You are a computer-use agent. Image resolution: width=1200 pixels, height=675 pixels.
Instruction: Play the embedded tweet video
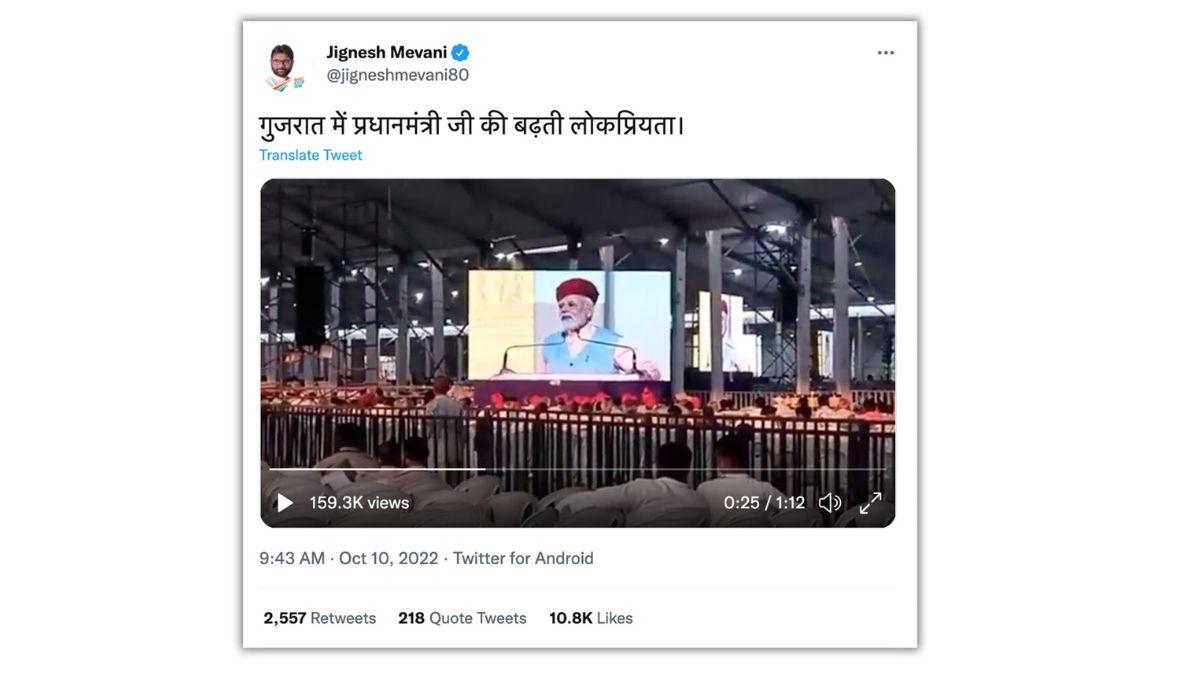click(285, 503)
